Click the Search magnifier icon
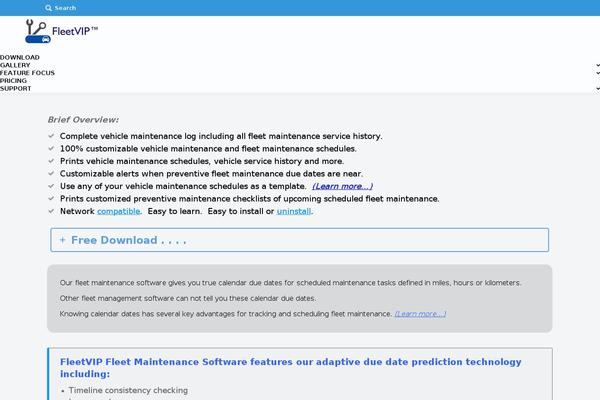This screenshot has width=600, height=400. [x=48, y=8]
